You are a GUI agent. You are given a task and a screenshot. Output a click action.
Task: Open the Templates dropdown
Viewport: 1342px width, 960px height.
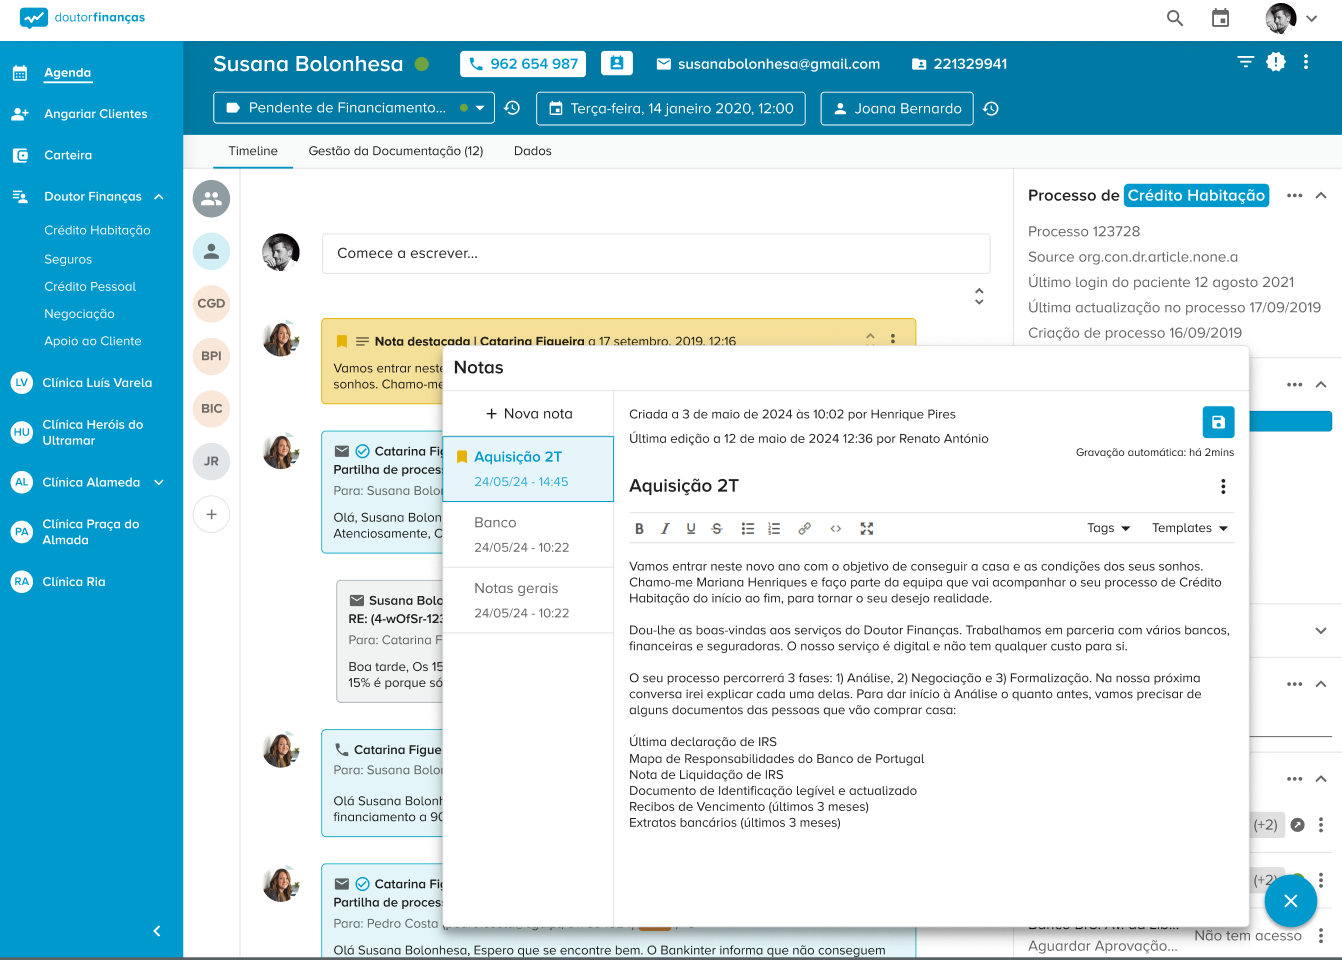1189,528
